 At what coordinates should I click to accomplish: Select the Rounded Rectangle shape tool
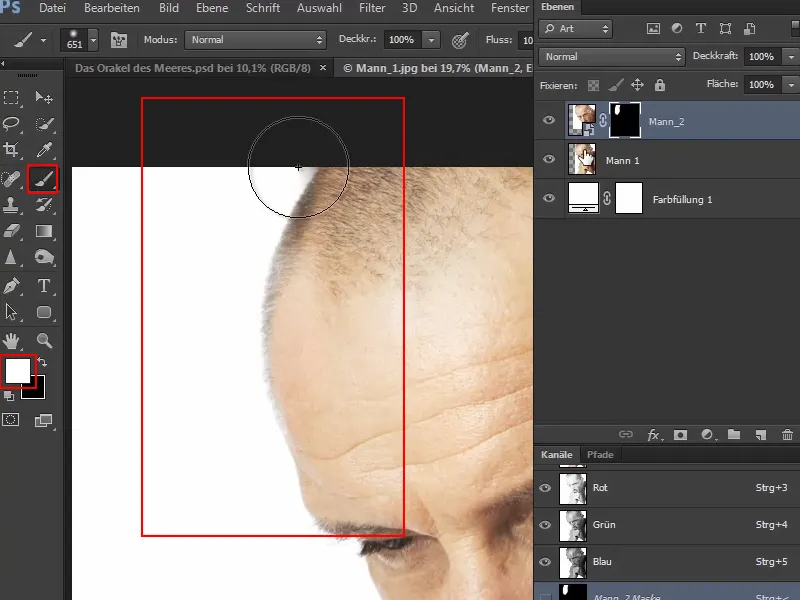44,312
